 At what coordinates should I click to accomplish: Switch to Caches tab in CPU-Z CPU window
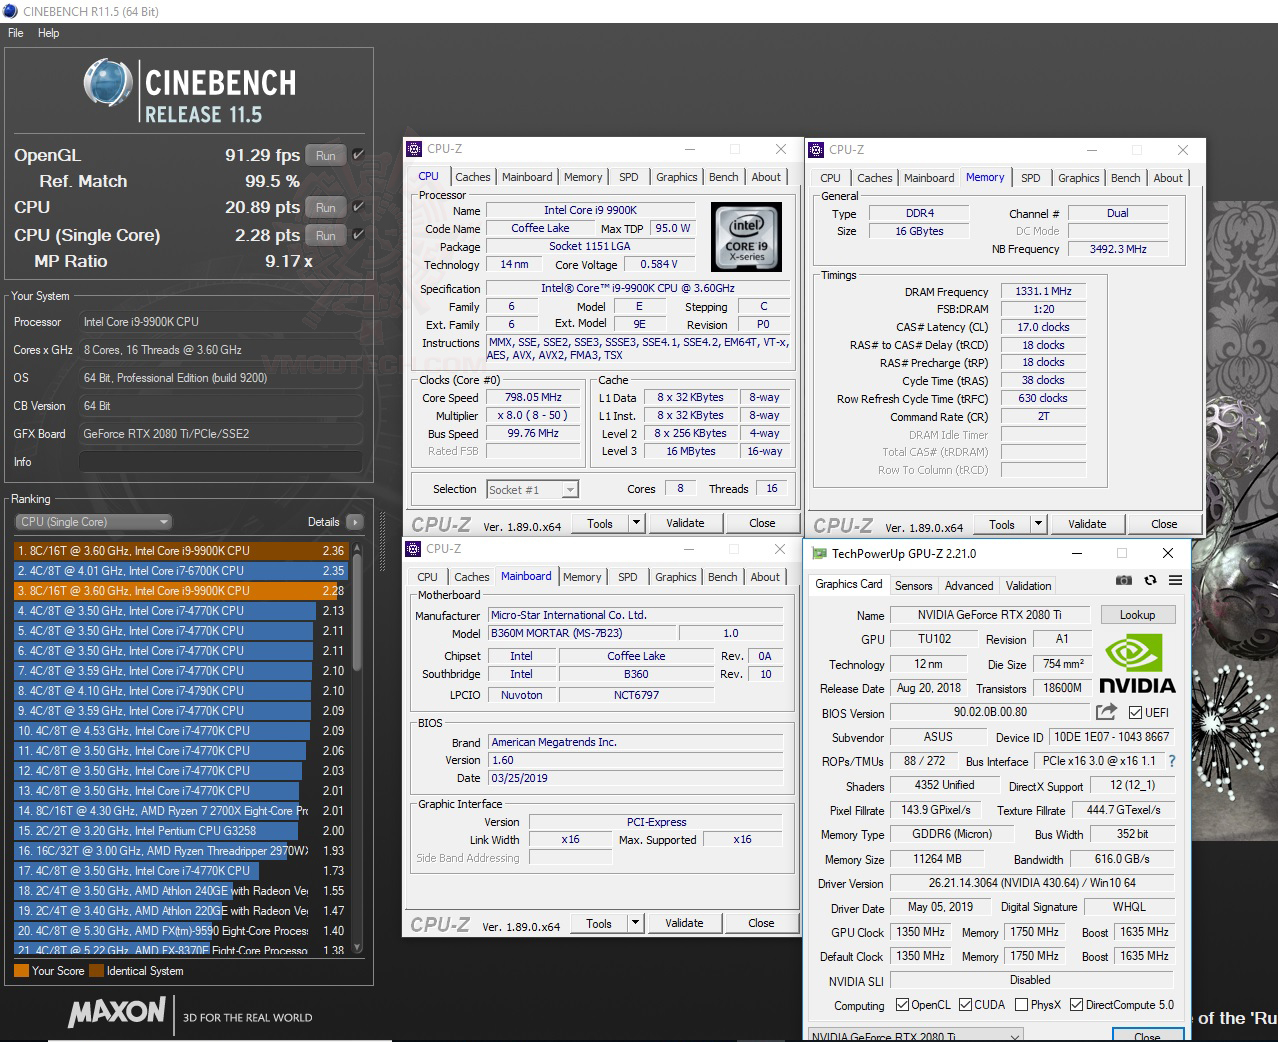coord(472,177)
